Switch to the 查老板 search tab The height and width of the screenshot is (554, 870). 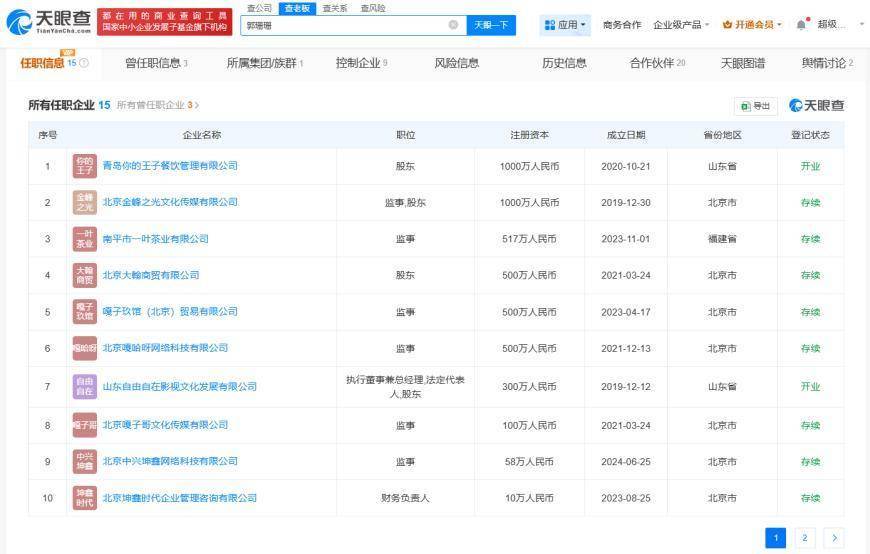[x=297, y=8]
